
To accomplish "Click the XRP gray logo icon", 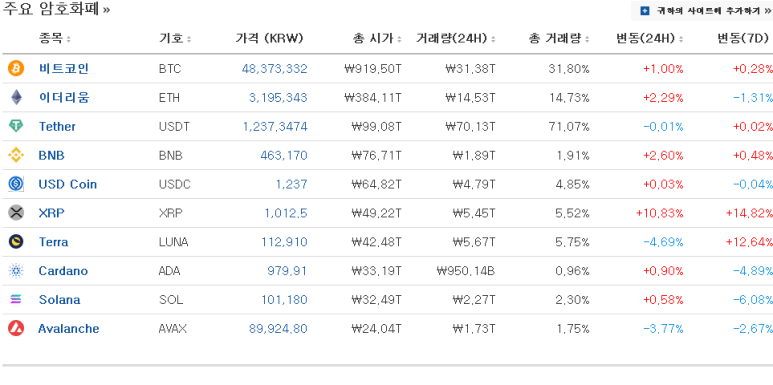I will pos(16,213).
